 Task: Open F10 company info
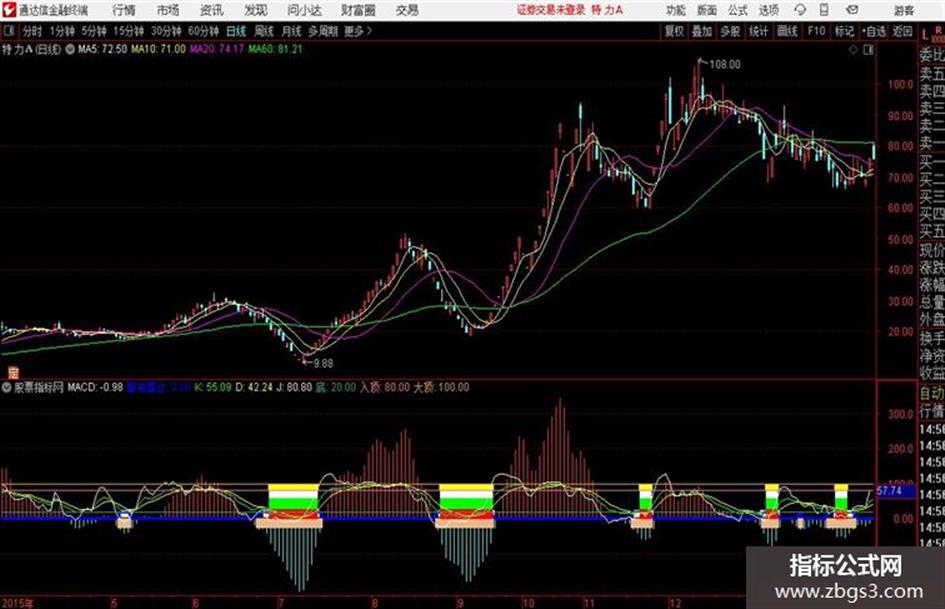[x=816, y=31]
